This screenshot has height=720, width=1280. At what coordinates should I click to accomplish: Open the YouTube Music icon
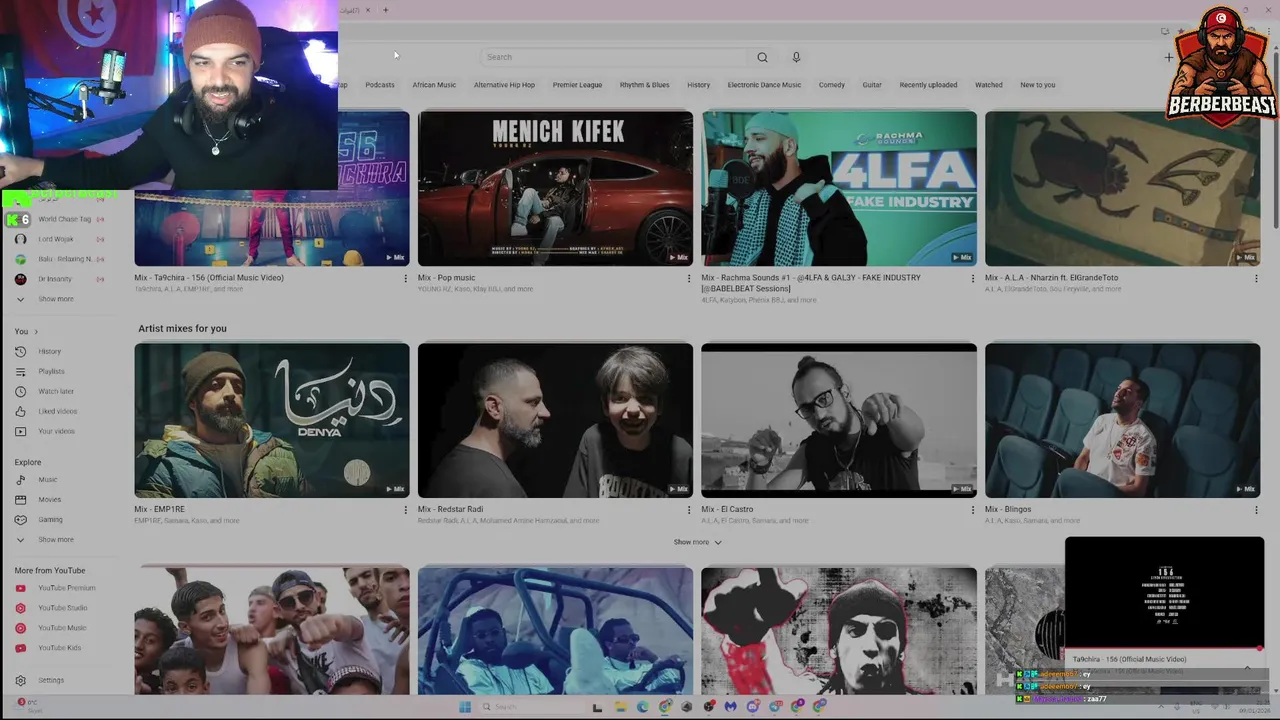coord(20,628)
